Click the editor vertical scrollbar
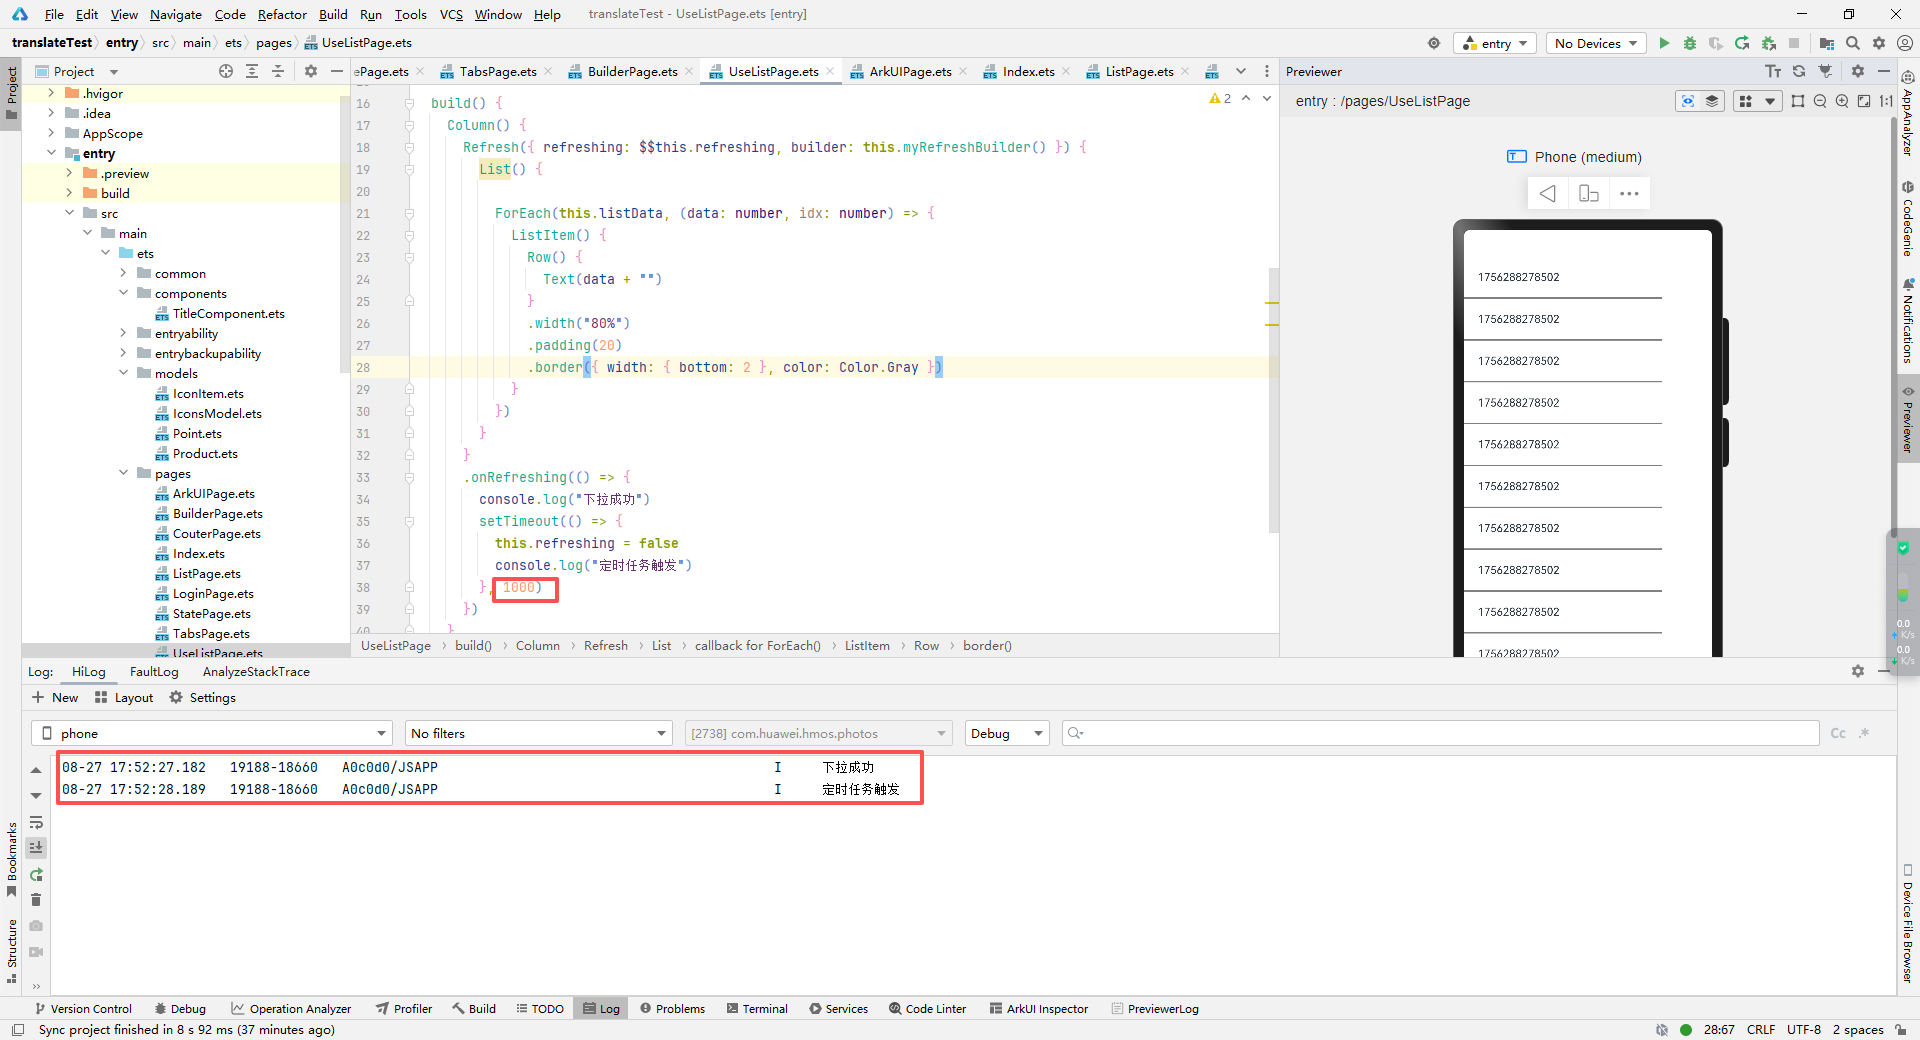The width and height of the screenshot is (1920, 1040). coord(1273,400)
